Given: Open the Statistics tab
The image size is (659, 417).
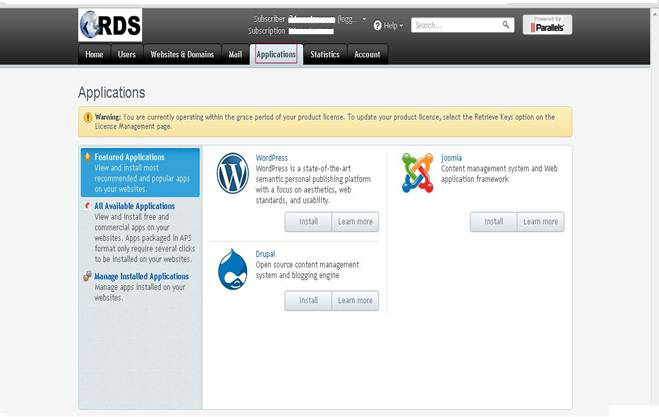Looking at the screenshot, I should coord(325,54).
